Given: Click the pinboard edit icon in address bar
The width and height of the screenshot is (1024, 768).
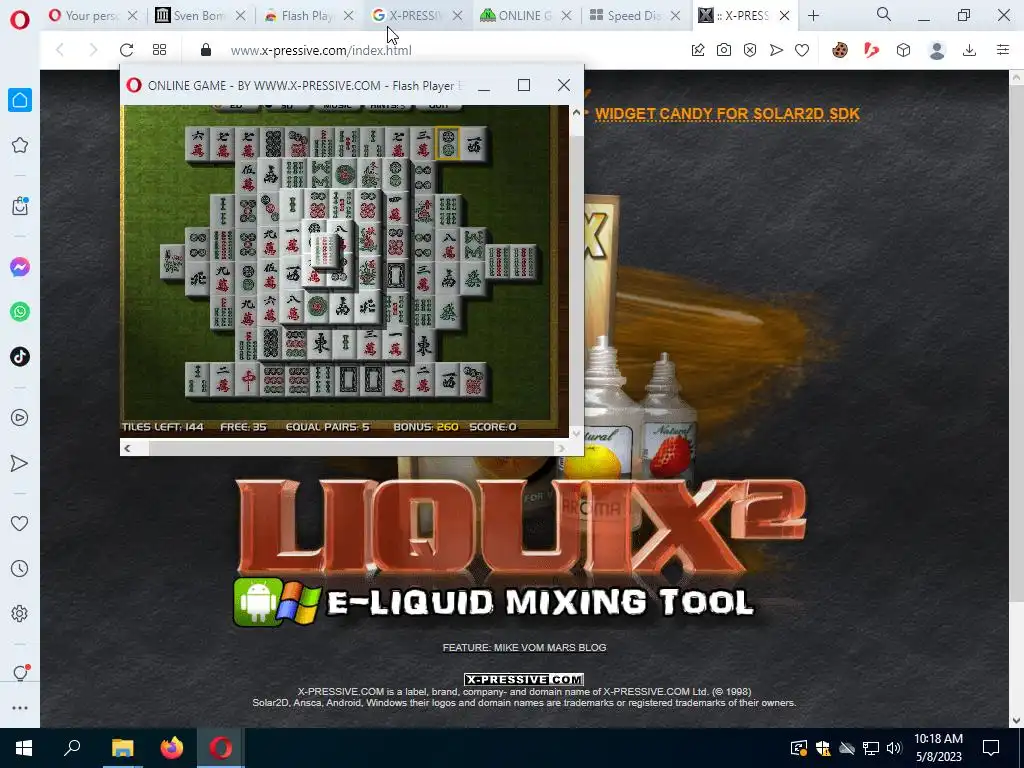Looking at the screenshot, I should [x=698, y=50].
